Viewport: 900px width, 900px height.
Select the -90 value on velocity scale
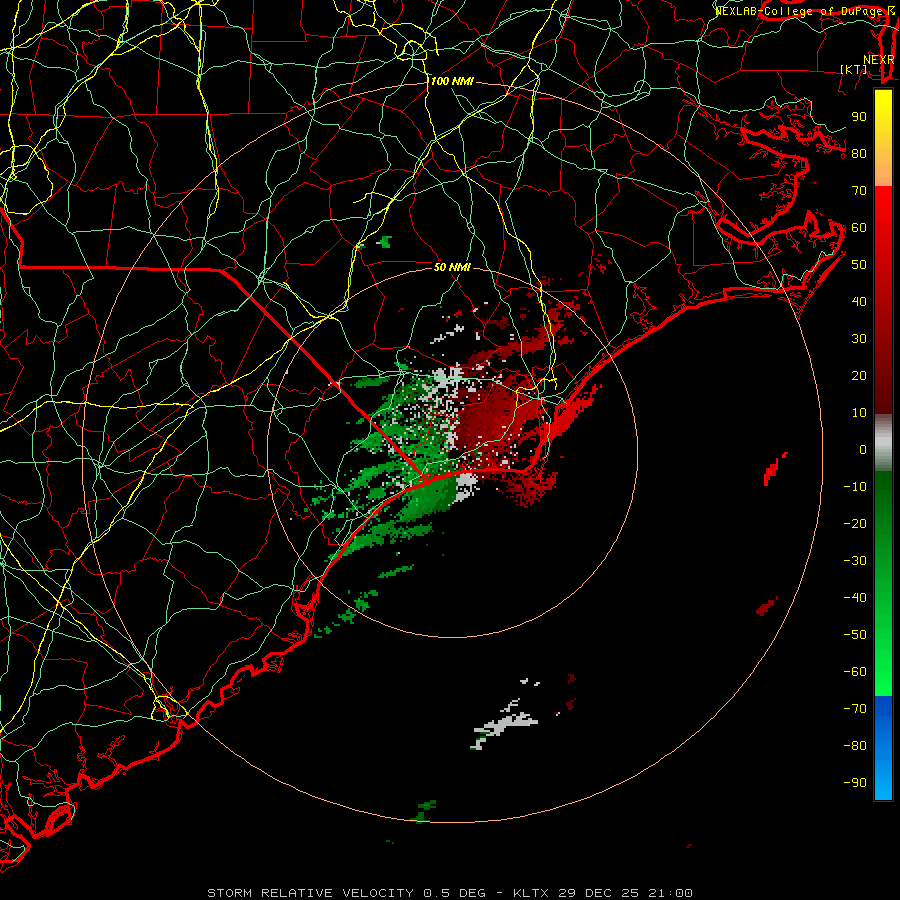855,783
